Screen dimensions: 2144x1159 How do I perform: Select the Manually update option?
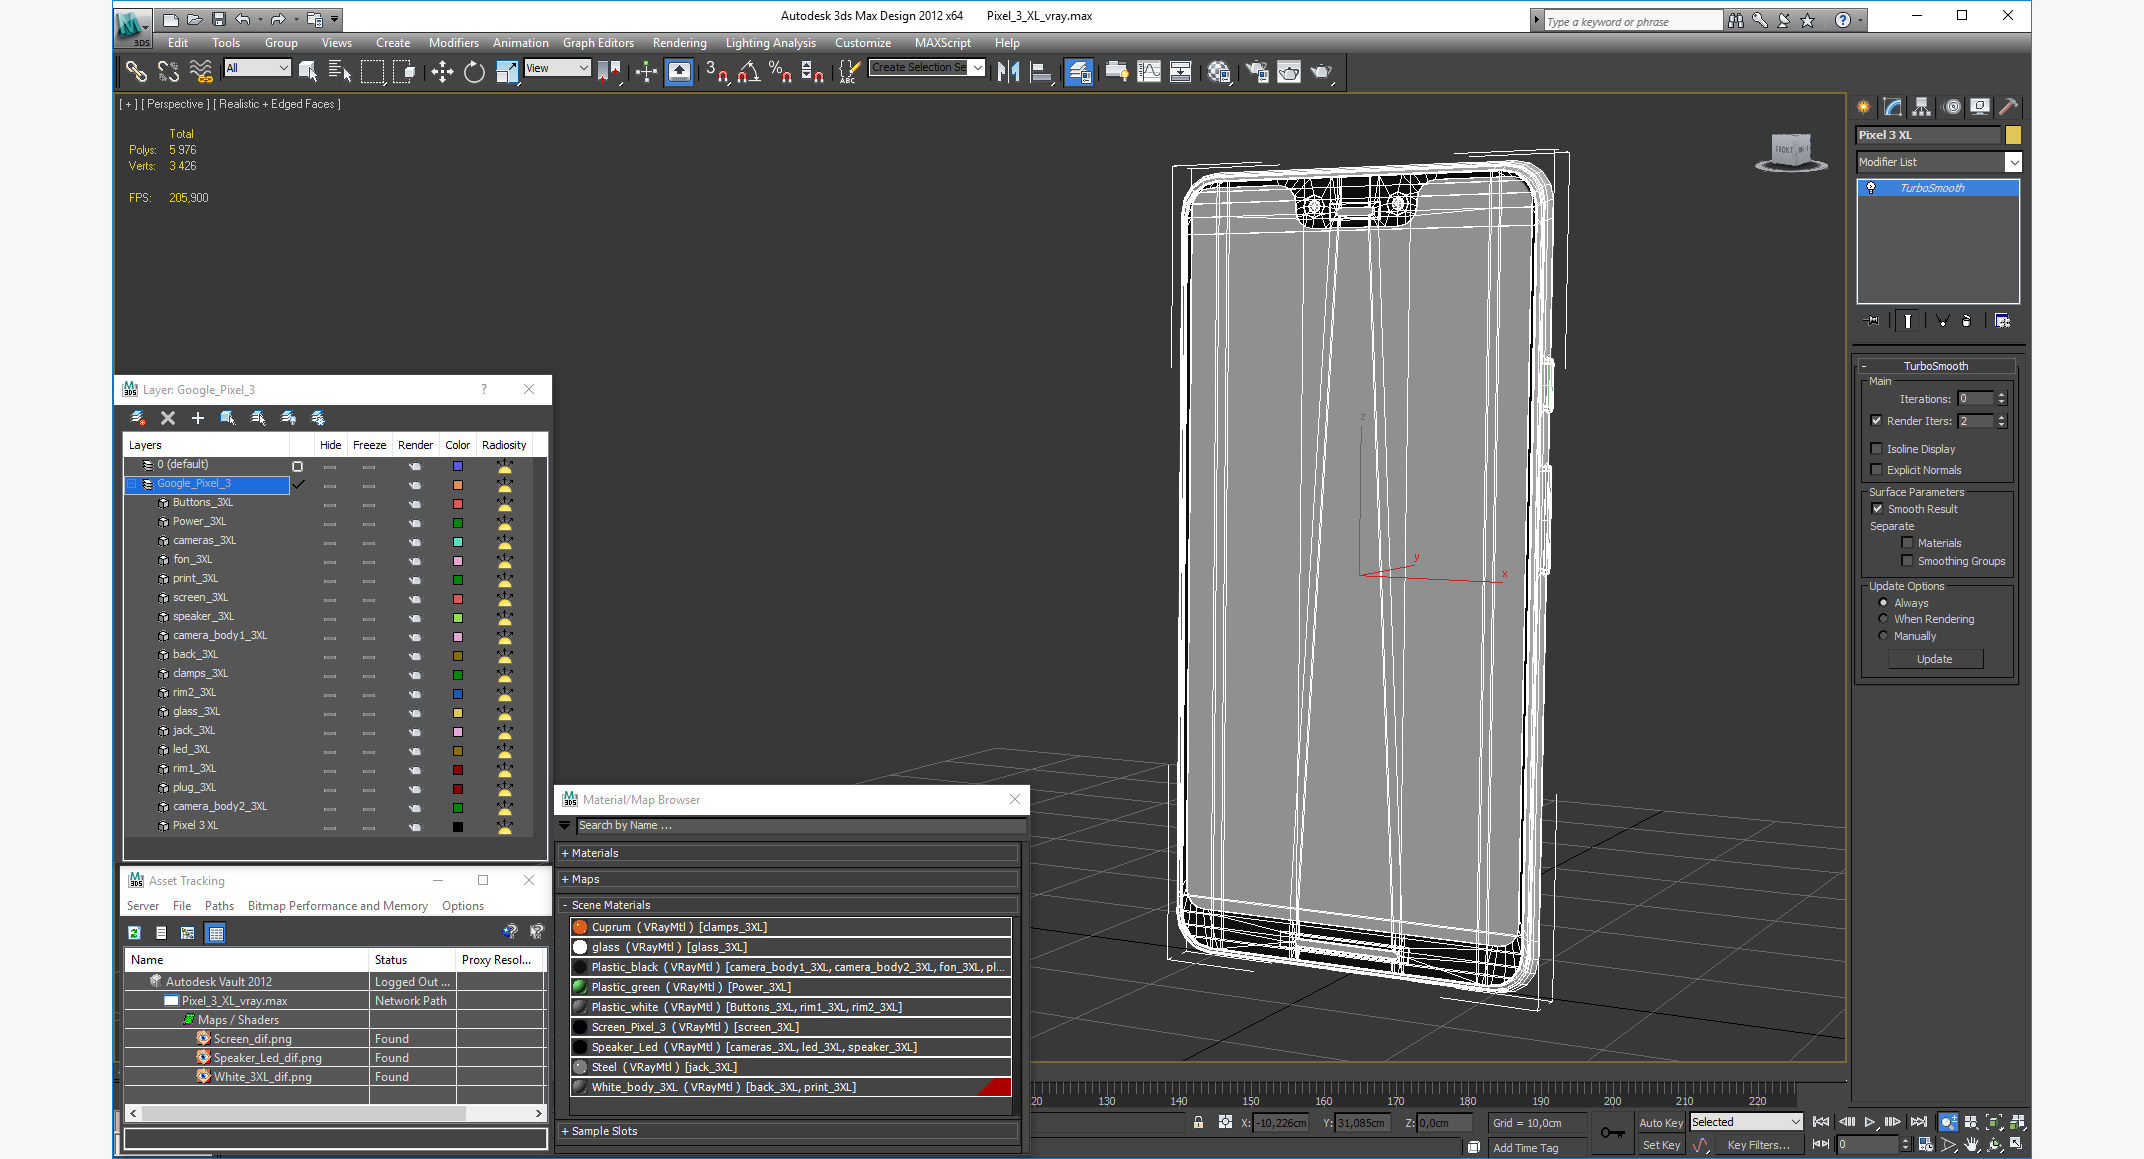click(1884, 636)
